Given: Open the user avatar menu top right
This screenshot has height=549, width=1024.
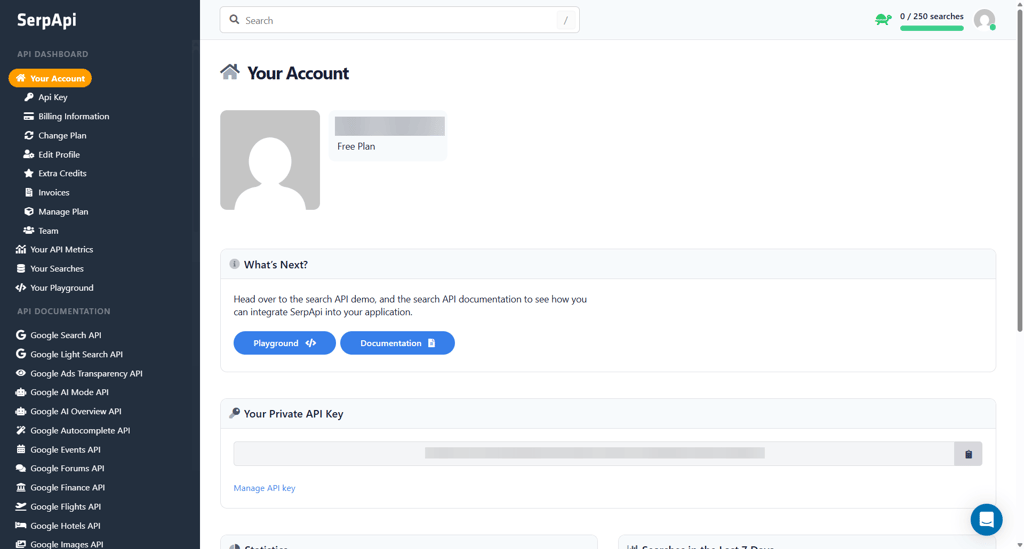Looking at the screenshot, I should 984,20.
